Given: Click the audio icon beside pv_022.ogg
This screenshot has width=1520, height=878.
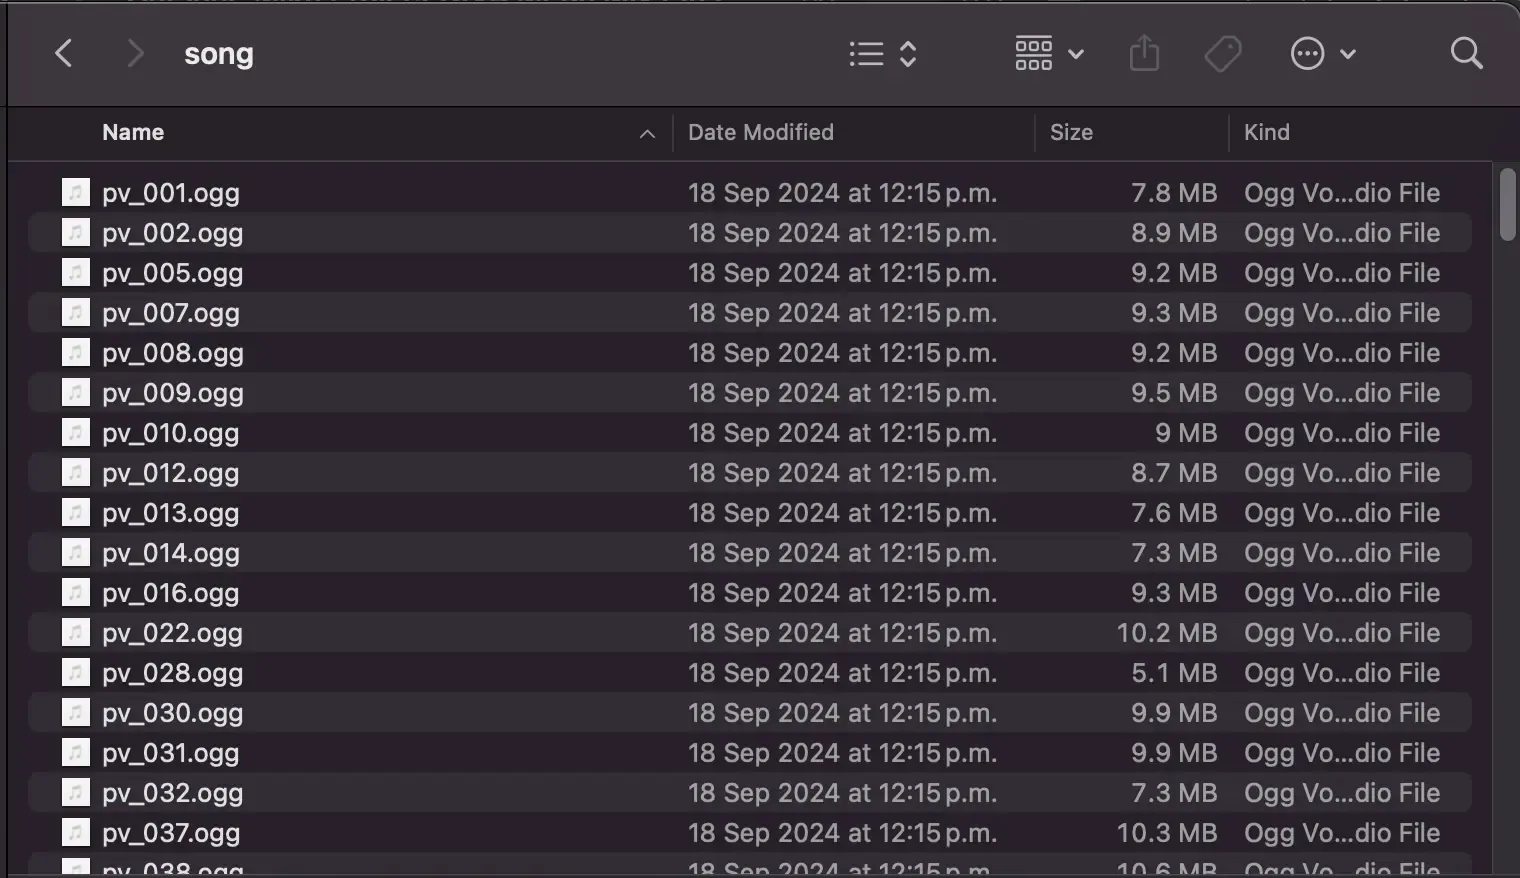Looking at the screenshot, I should point(76,632).
